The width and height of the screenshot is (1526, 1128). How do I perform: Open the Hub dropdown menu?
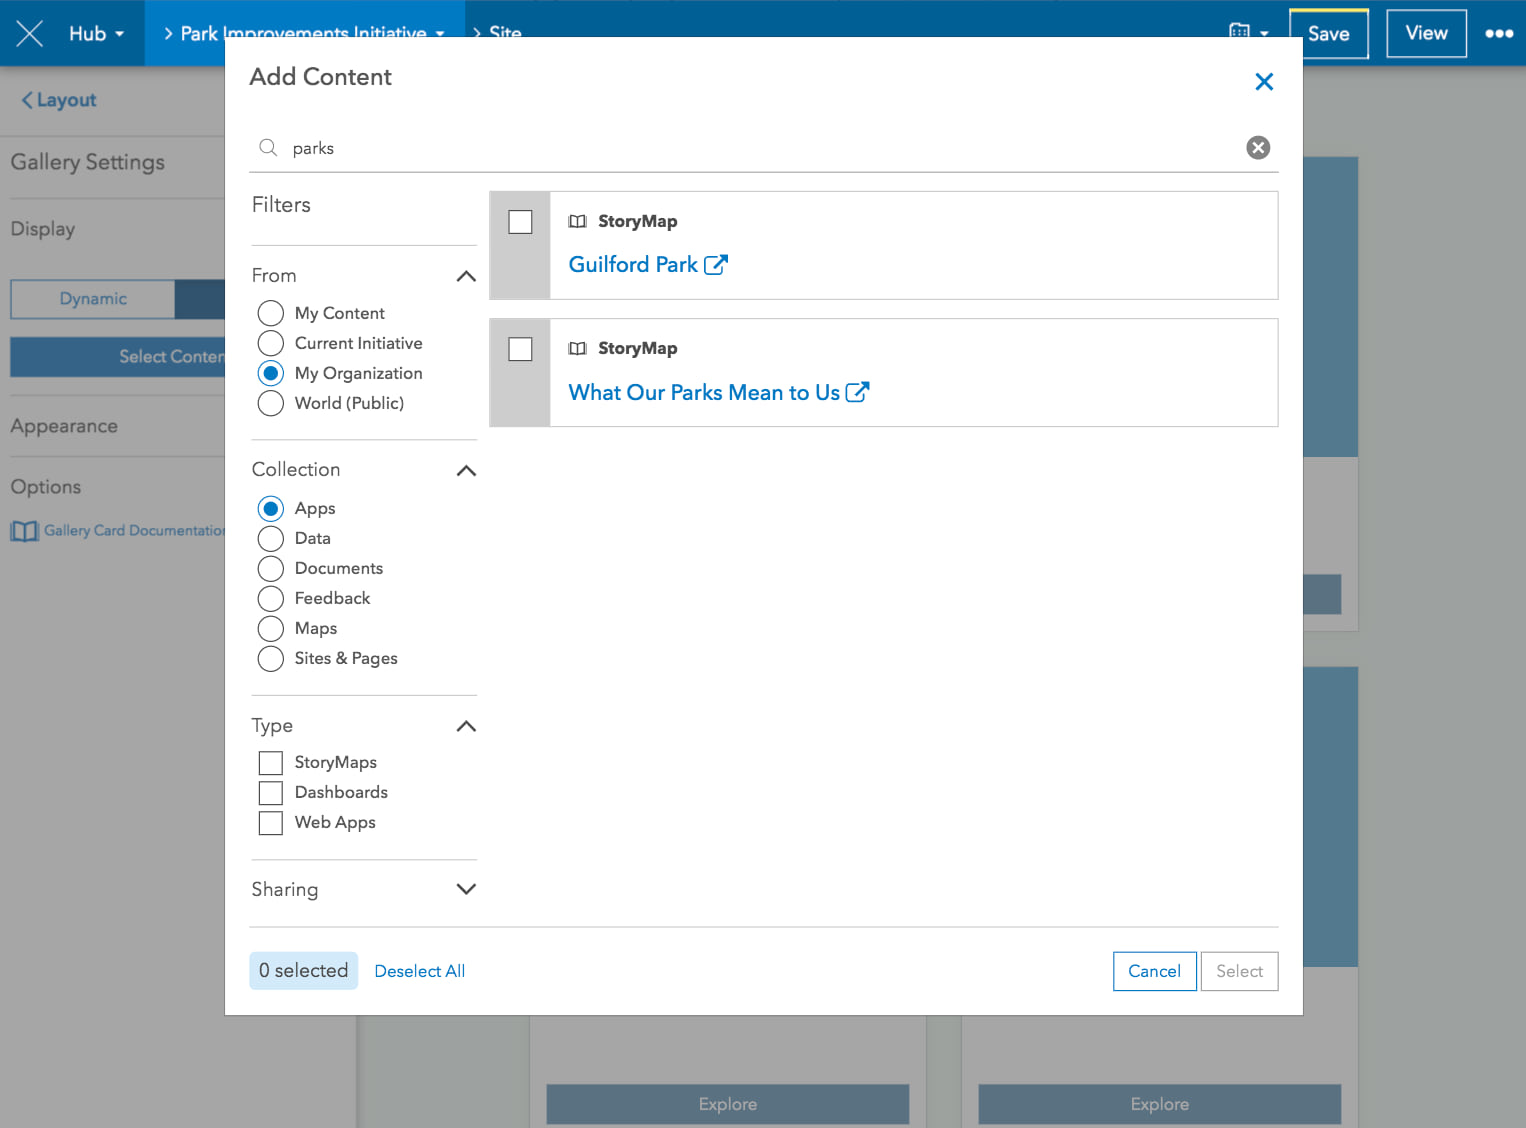pyautogui.click(x=97, y=34)
